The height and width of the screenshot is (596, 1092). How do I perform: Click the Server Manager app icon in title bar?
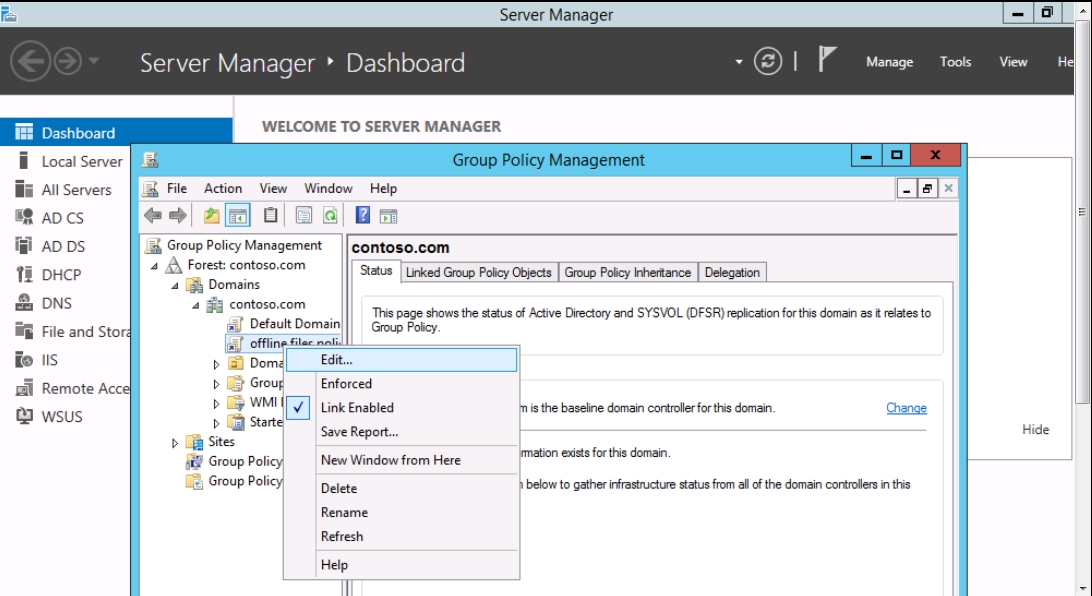coord(8,14)
